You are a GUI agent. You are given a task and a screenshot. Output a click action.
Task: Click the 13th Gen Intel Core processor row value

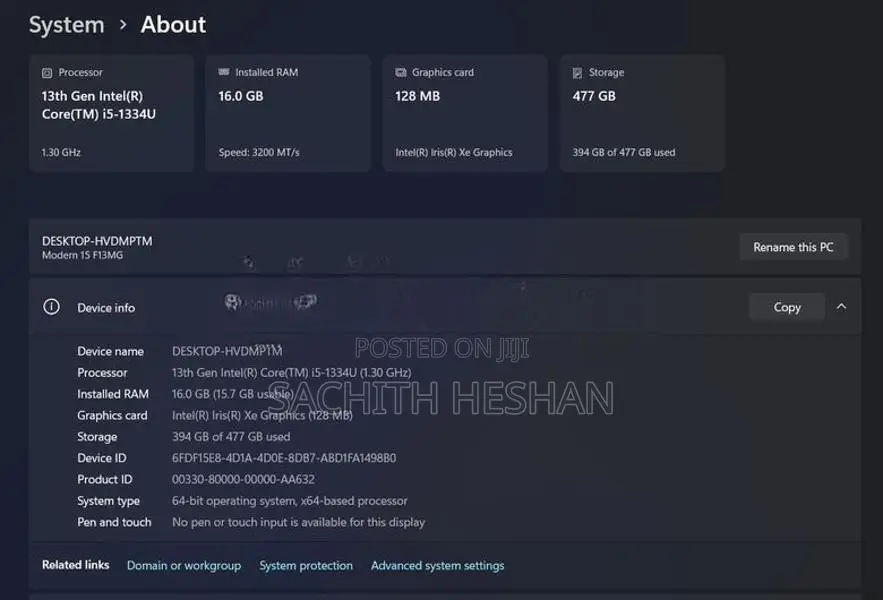[291, 372]
